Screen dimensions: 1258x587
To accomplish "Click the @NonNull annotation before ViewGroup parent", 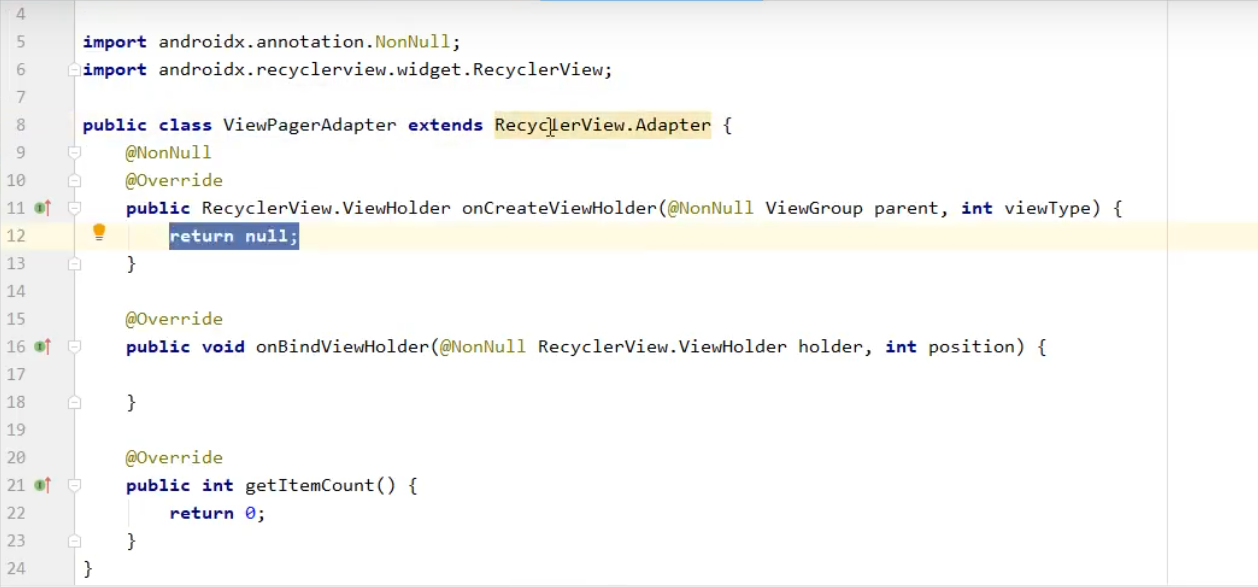I will [x=711, y=208].
